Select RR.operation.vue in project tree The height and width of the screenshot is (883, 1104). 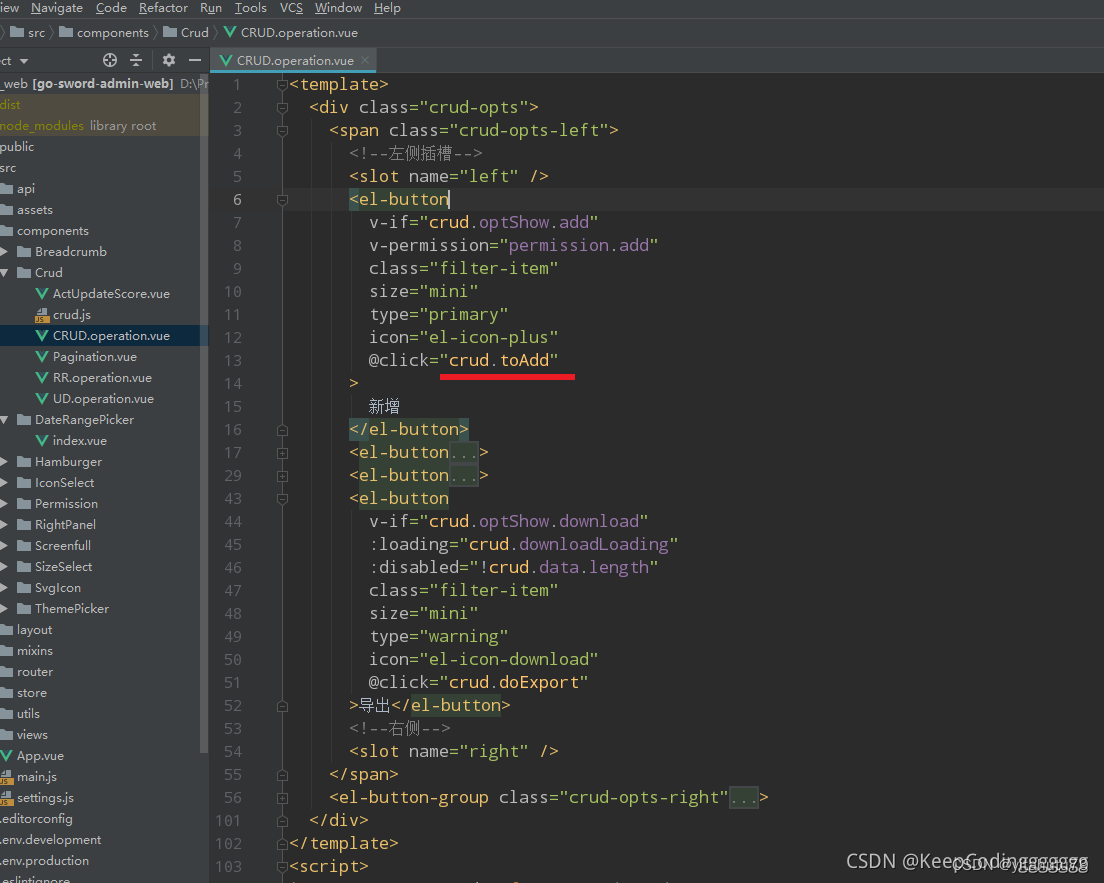click(x=102, y=378)
